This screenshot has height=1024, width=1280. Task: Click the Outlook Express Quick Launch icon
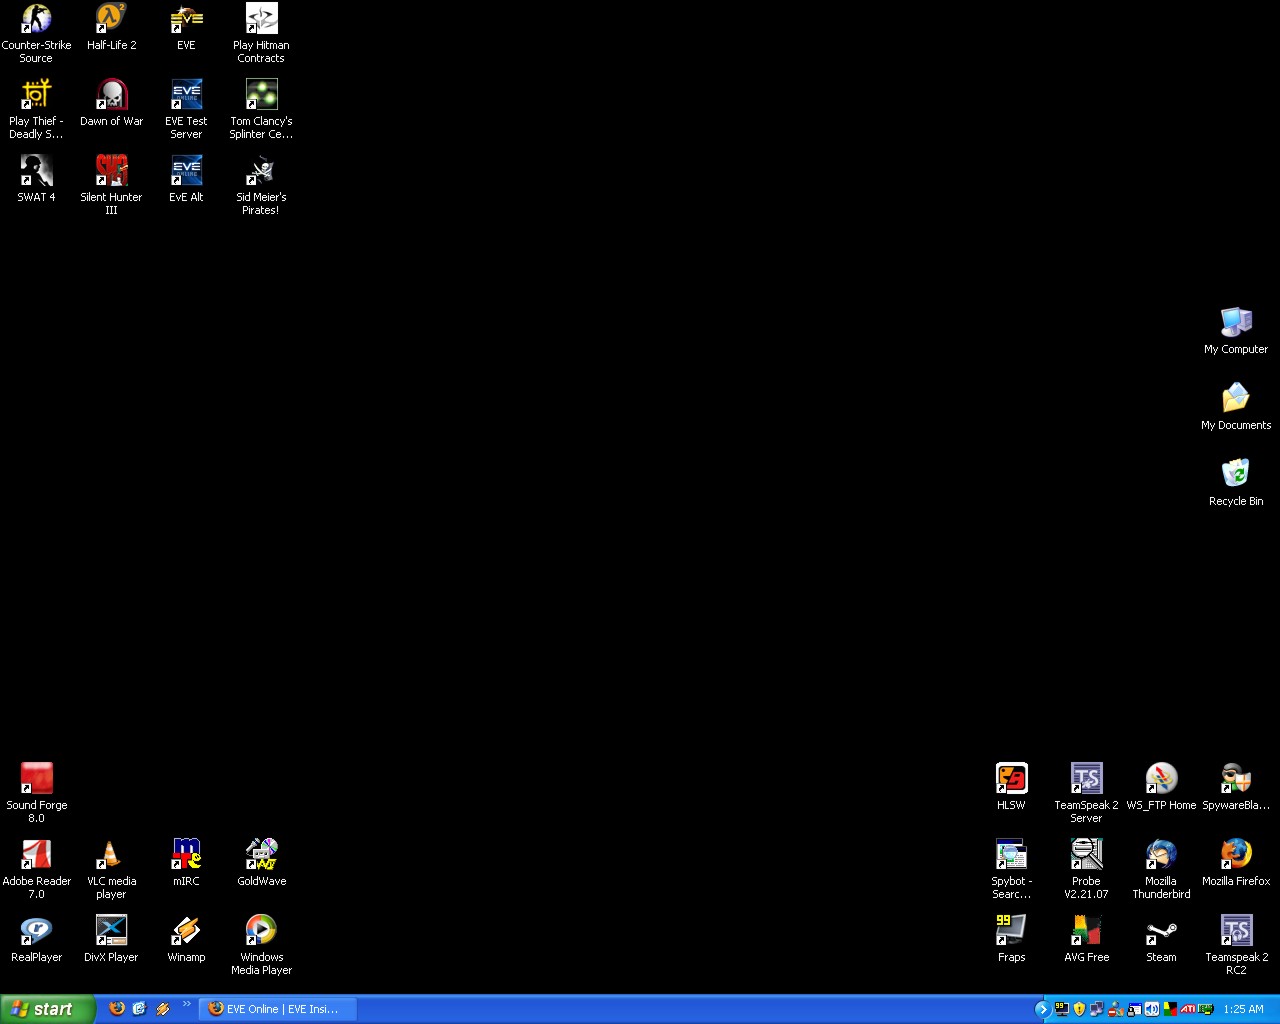[139, 1009]
